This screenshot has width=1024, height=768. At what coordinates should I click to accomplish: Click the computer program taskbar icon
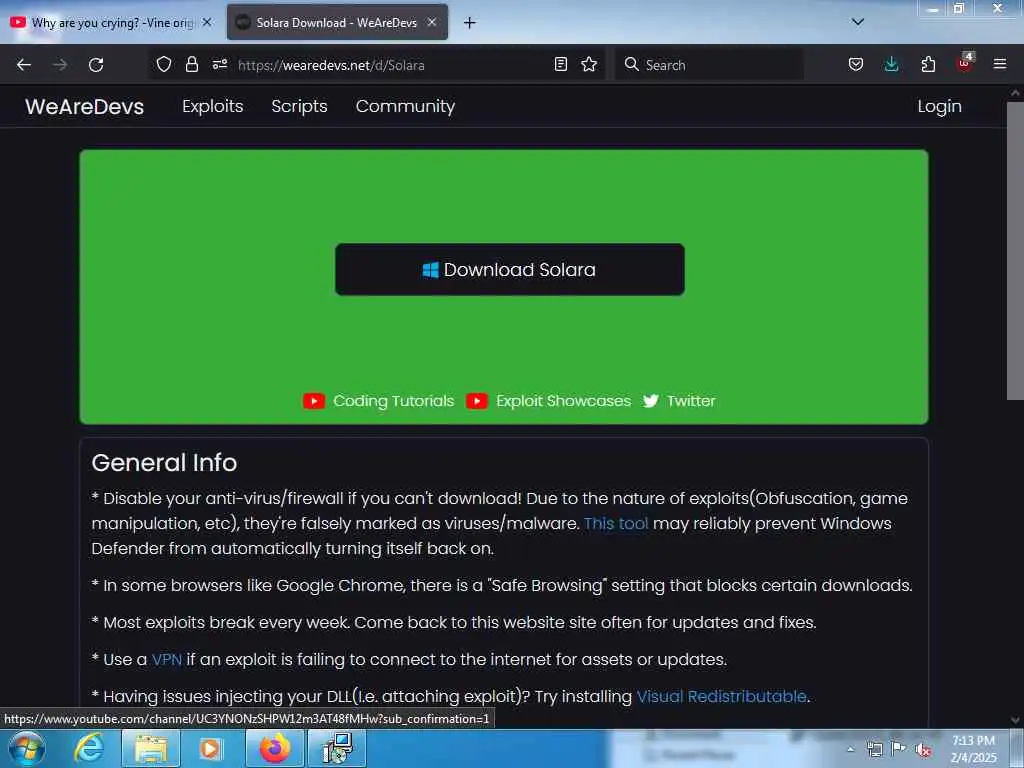click(x=337, y=748)
